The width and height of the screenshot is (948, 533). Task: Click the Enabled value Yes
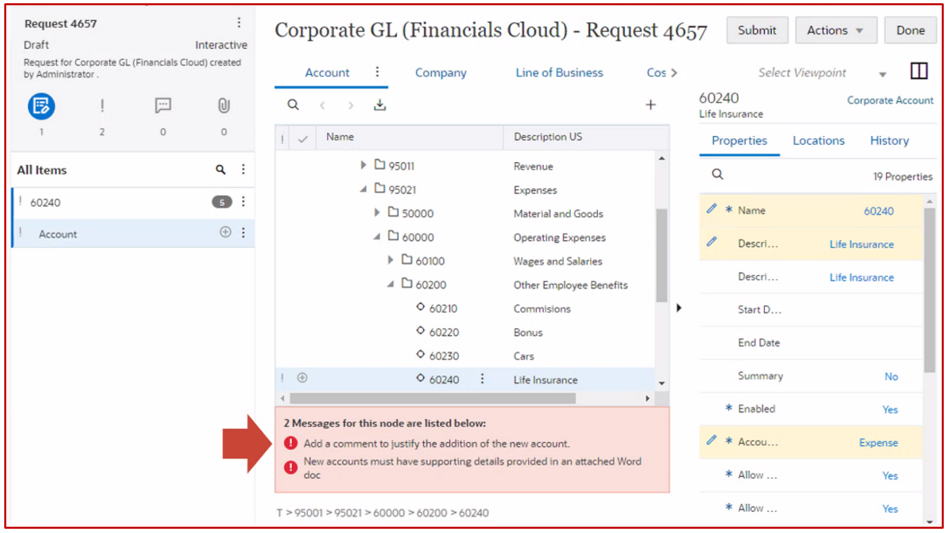pos(890,410)
